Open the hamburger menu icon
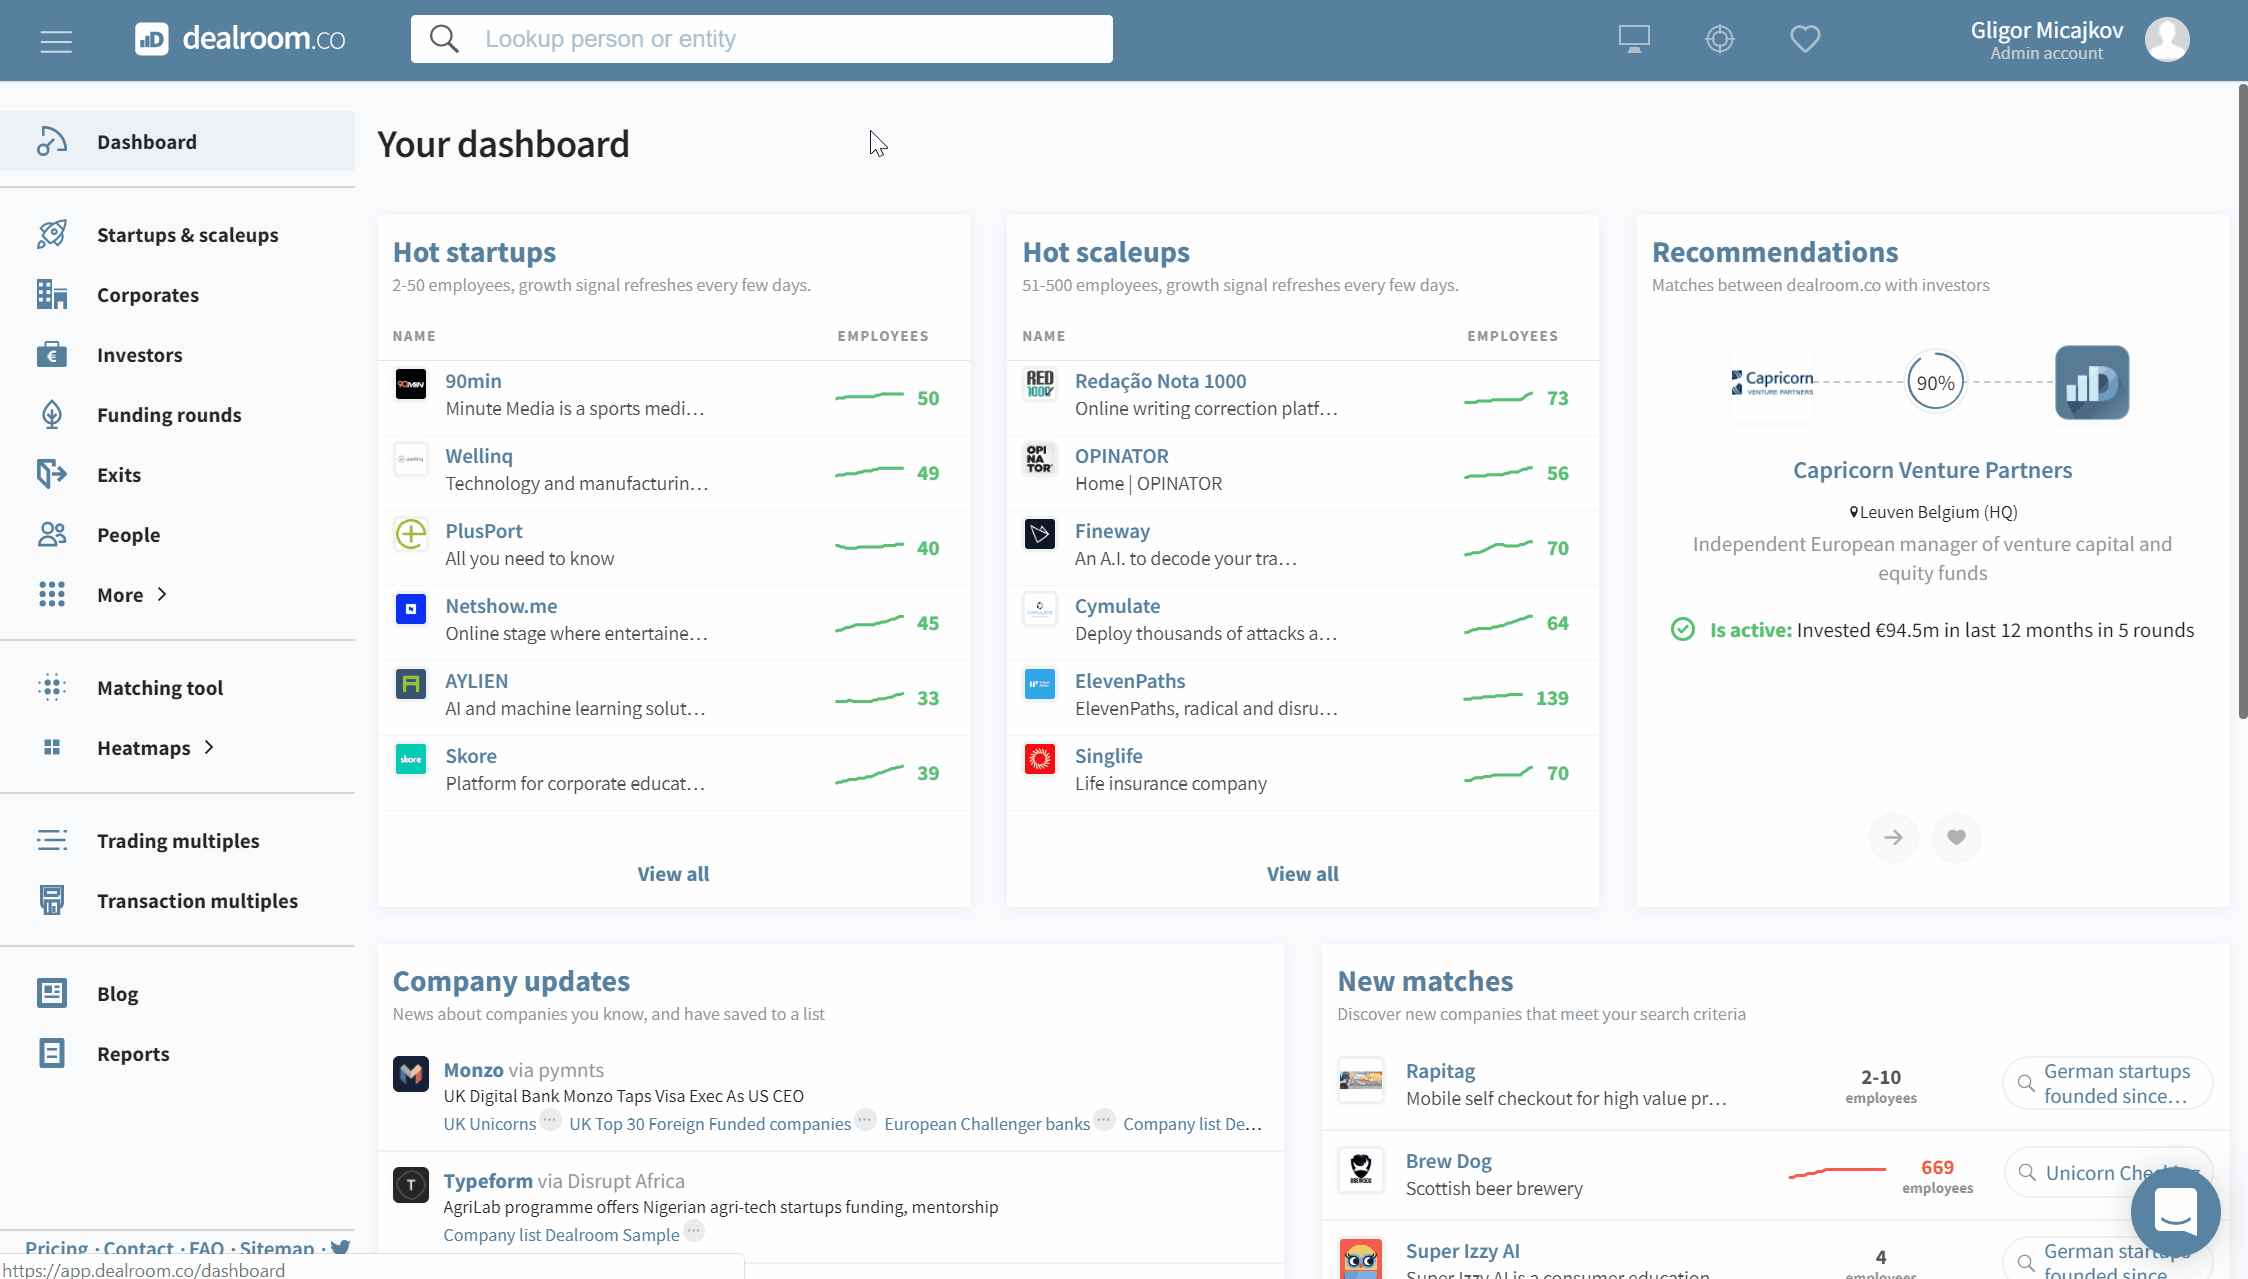 coord(56,41)
